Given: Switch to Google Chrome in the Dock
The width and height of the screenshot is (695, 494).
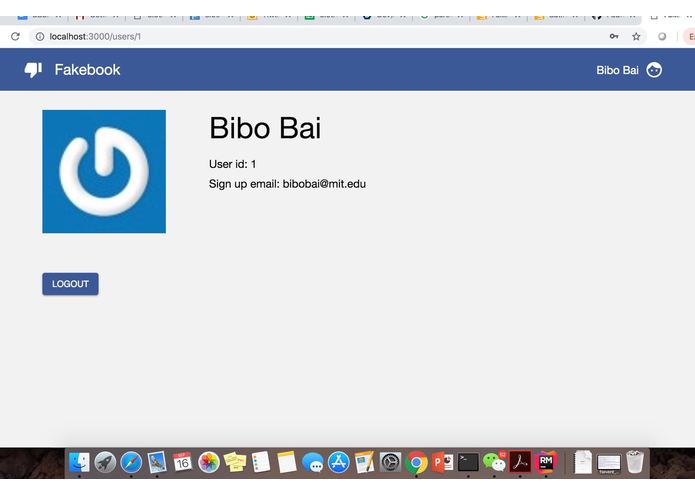Looking at the screenshot, I should (416, 463).
